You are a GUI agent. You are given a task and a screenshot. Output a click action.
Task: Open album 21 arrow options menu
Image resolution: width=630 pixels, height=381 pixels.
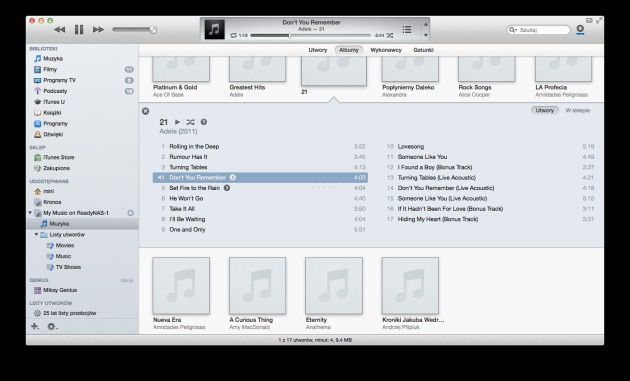click(x=204, y=122)
